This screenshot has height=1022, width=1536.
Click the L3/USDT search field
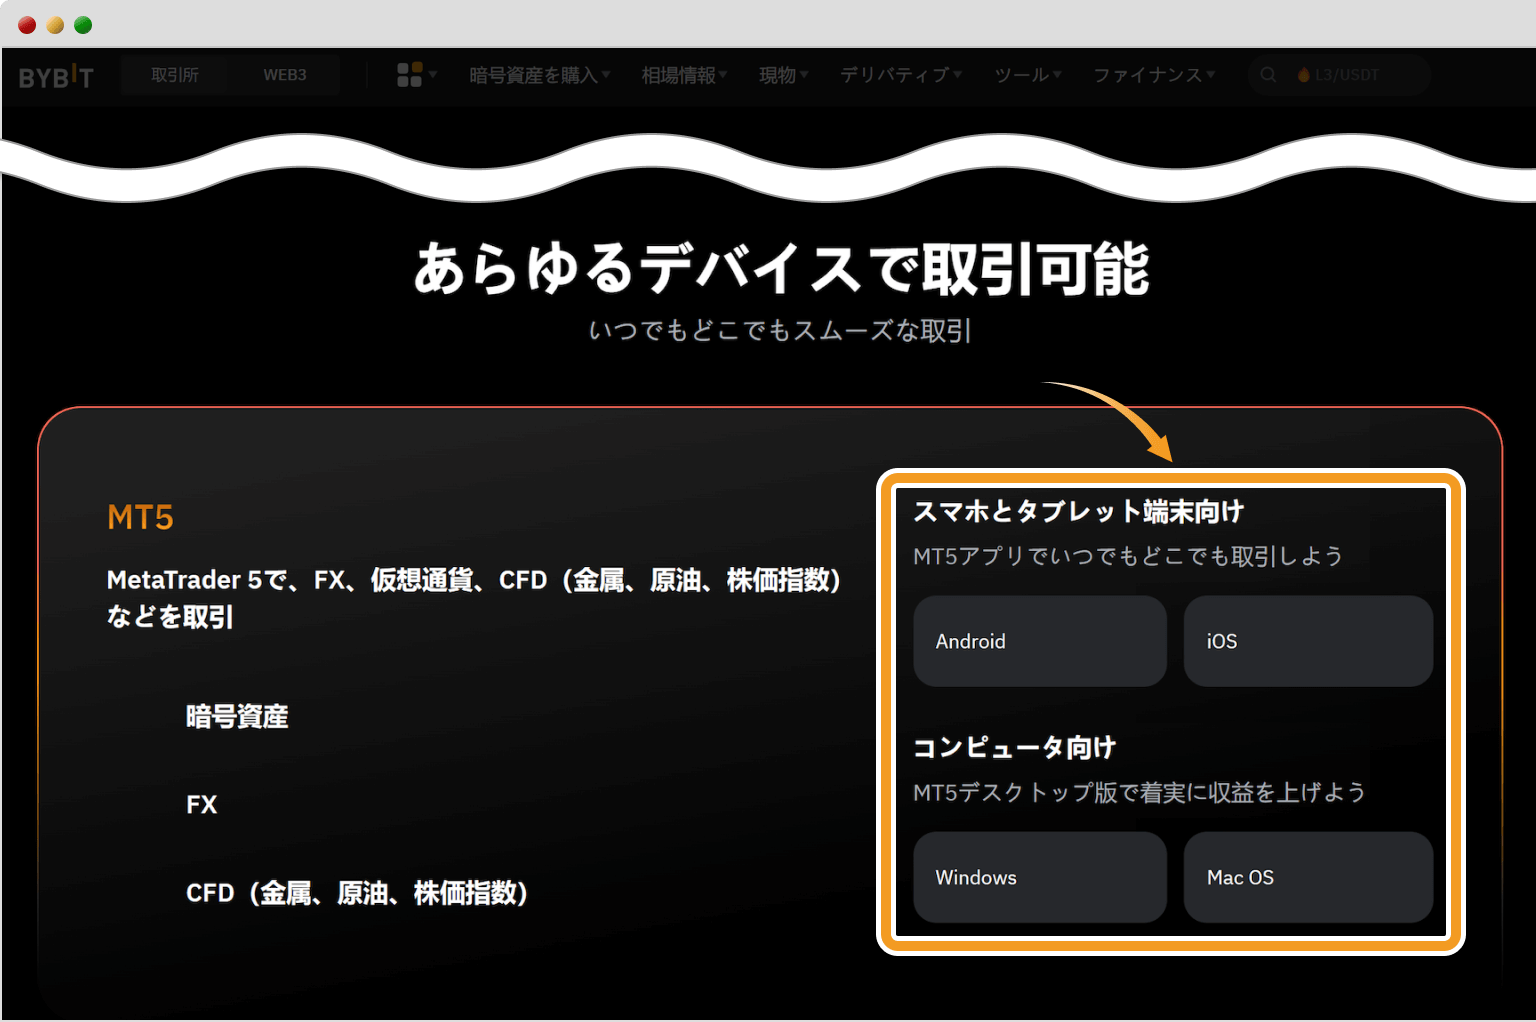coord(1340,75)
